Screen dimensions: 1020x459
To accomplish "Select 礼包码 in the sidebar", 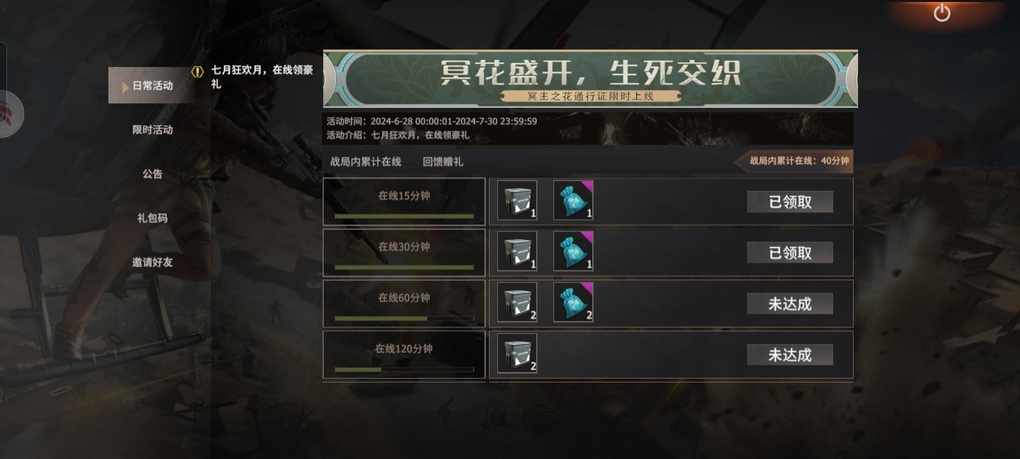I will (153, 218).
